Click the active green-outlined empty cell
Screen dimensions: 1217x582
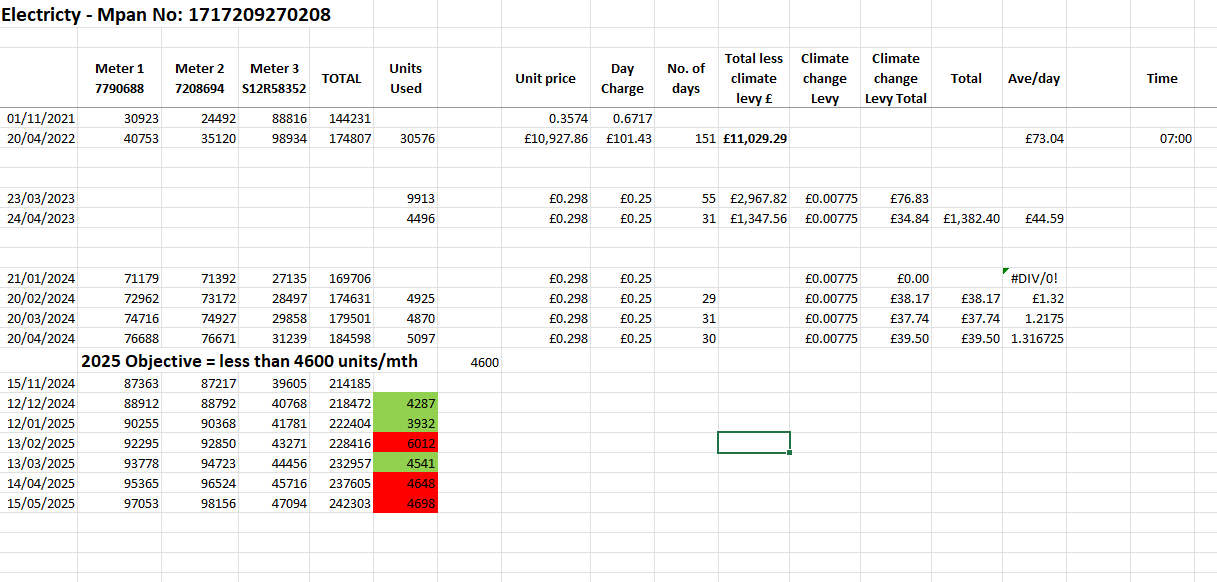(753, 442)
